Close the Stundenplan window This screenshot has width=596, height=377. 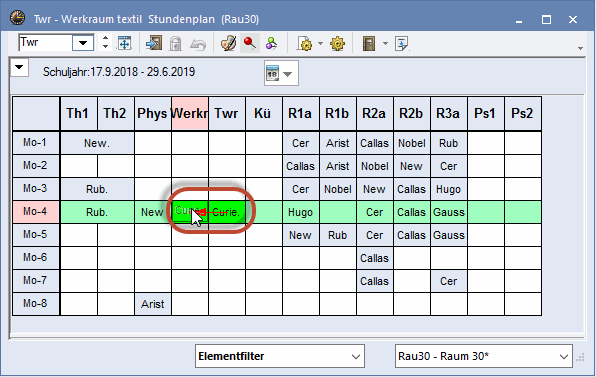click(573, 19)
